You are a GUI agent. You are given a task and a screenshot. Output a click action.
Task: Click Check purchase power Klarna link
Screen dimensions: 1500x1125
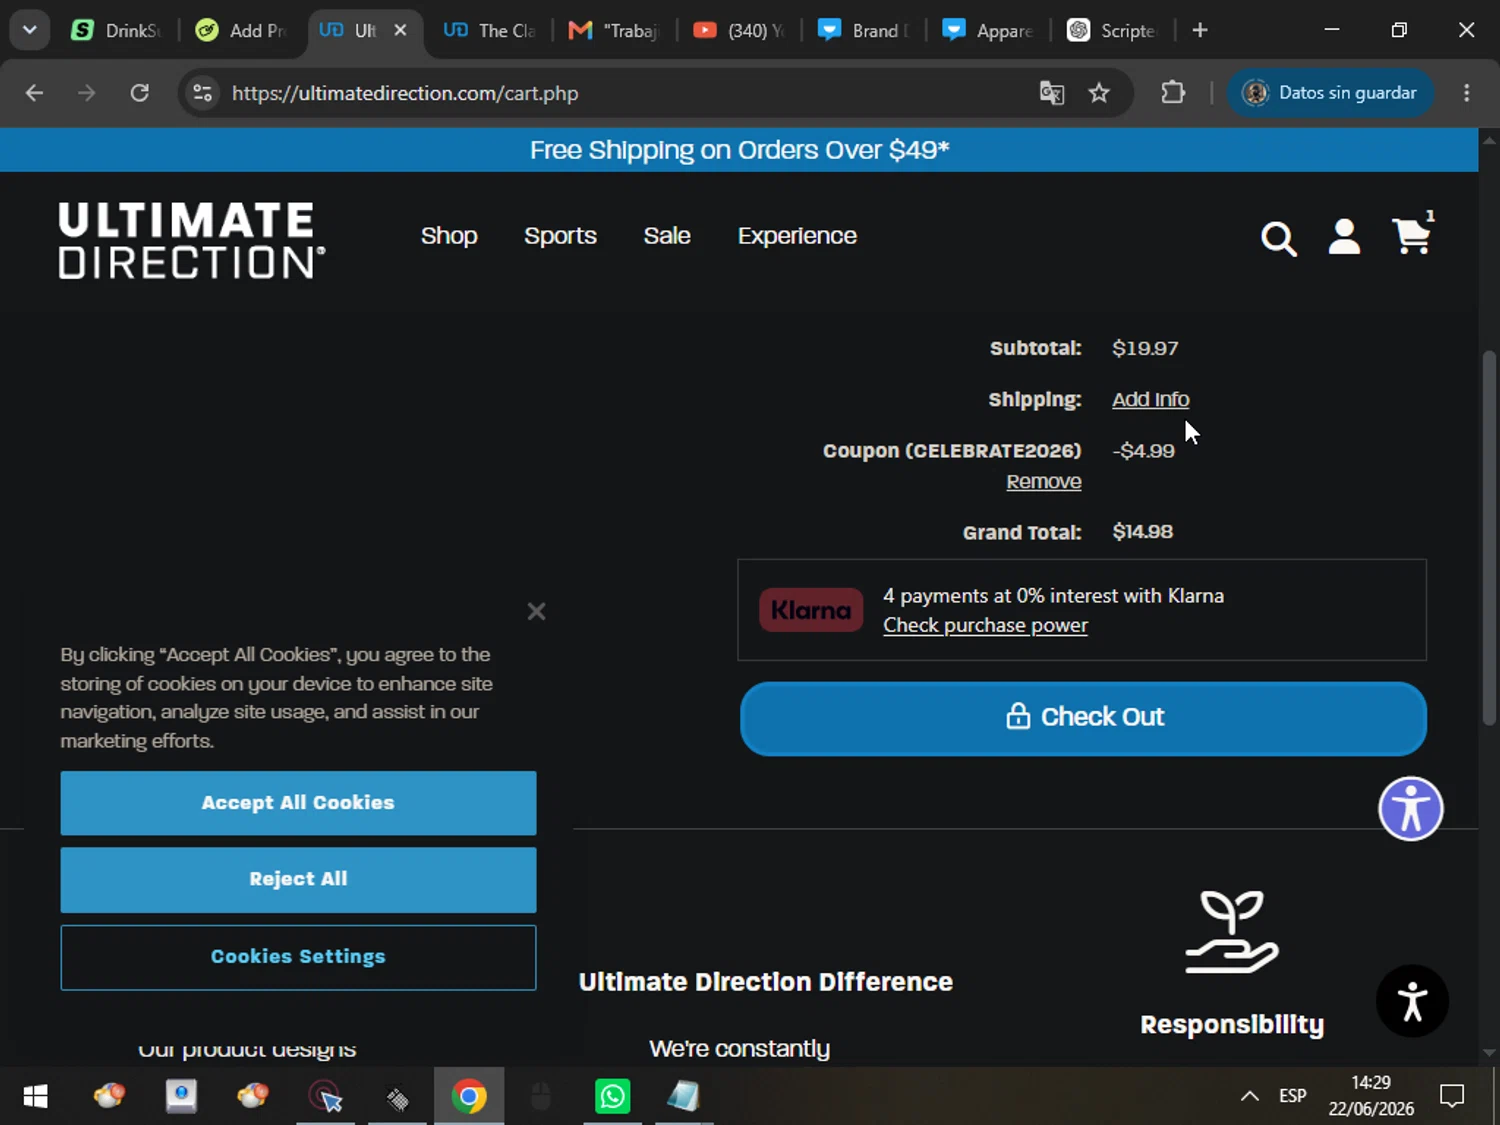[985, 625]
